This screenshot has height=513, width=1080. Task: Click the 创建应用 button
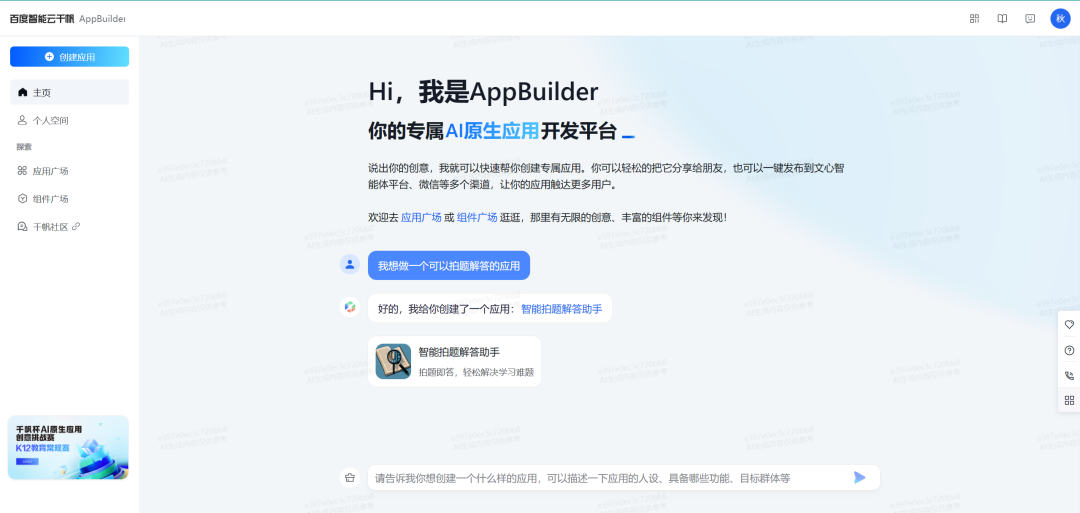coord(70,56)
